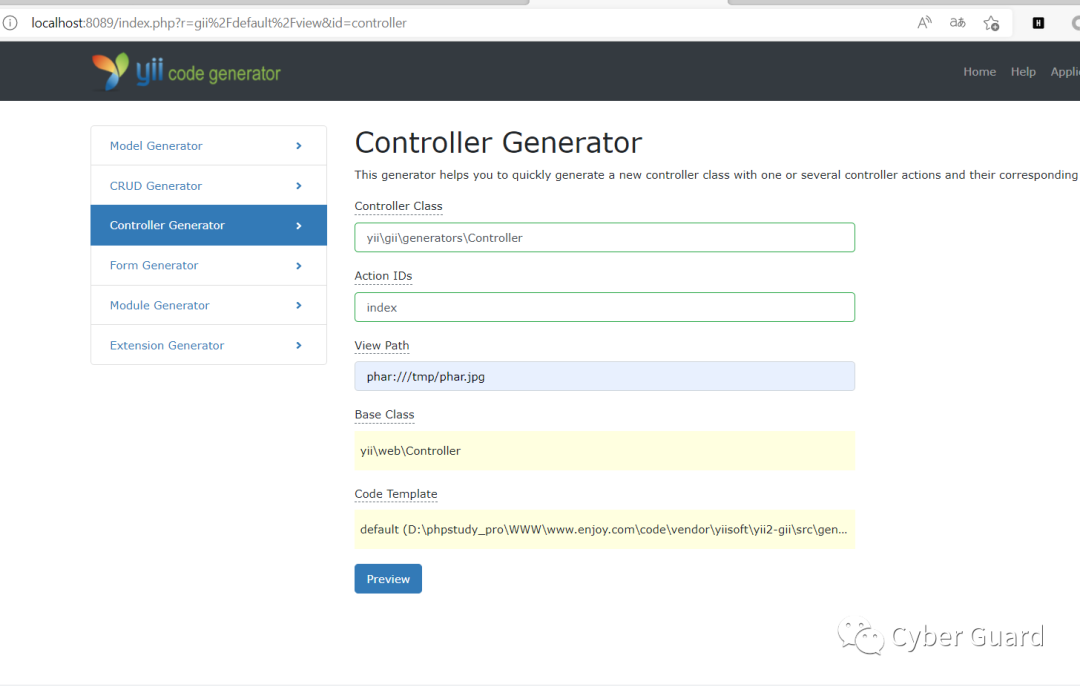Open the Extension Generator sidebar item
The height and width of the screenshot is (687, 1080).
pos(208,345)
